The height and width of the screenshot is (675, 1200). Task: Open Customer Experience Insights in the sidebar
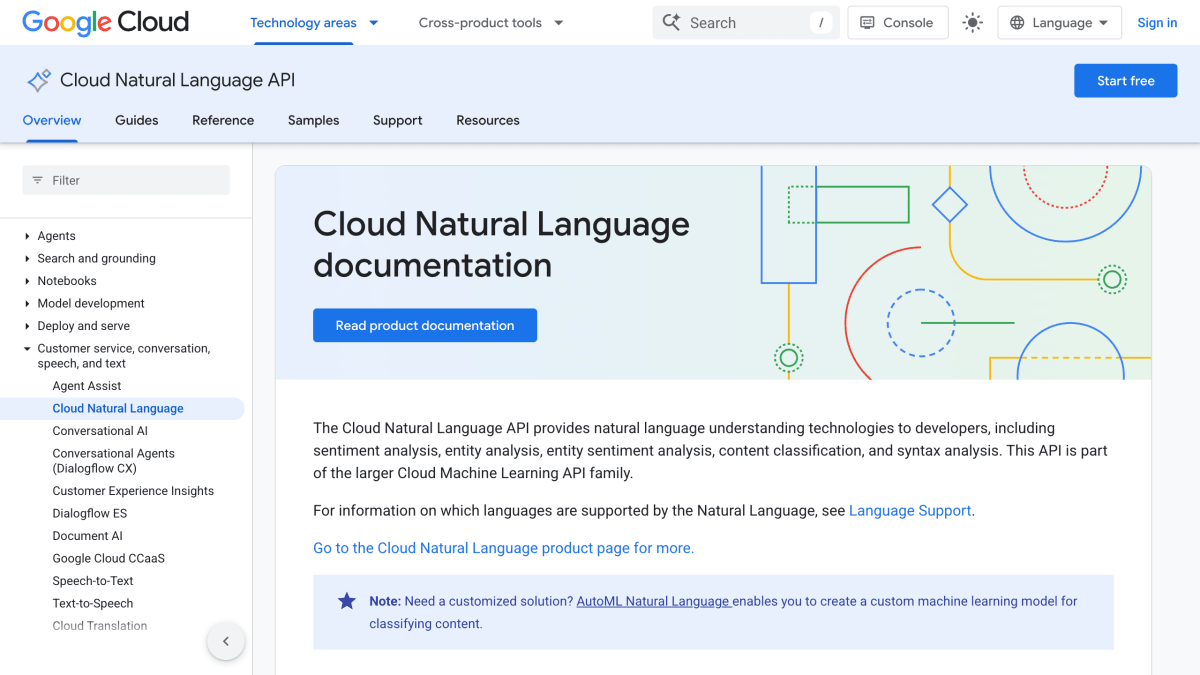pos(133,491)
